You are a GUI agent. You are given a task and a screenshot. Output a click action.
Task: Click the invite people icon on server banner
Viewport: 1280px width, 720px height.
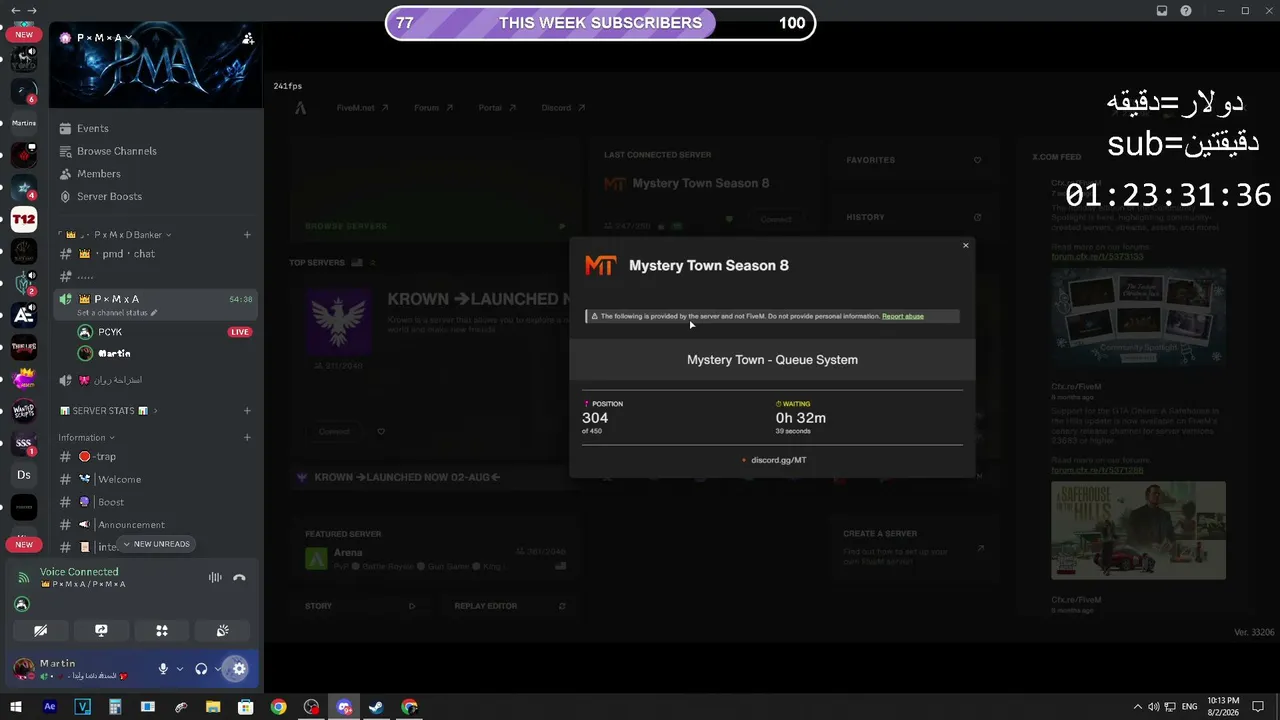tap(248, 38)
